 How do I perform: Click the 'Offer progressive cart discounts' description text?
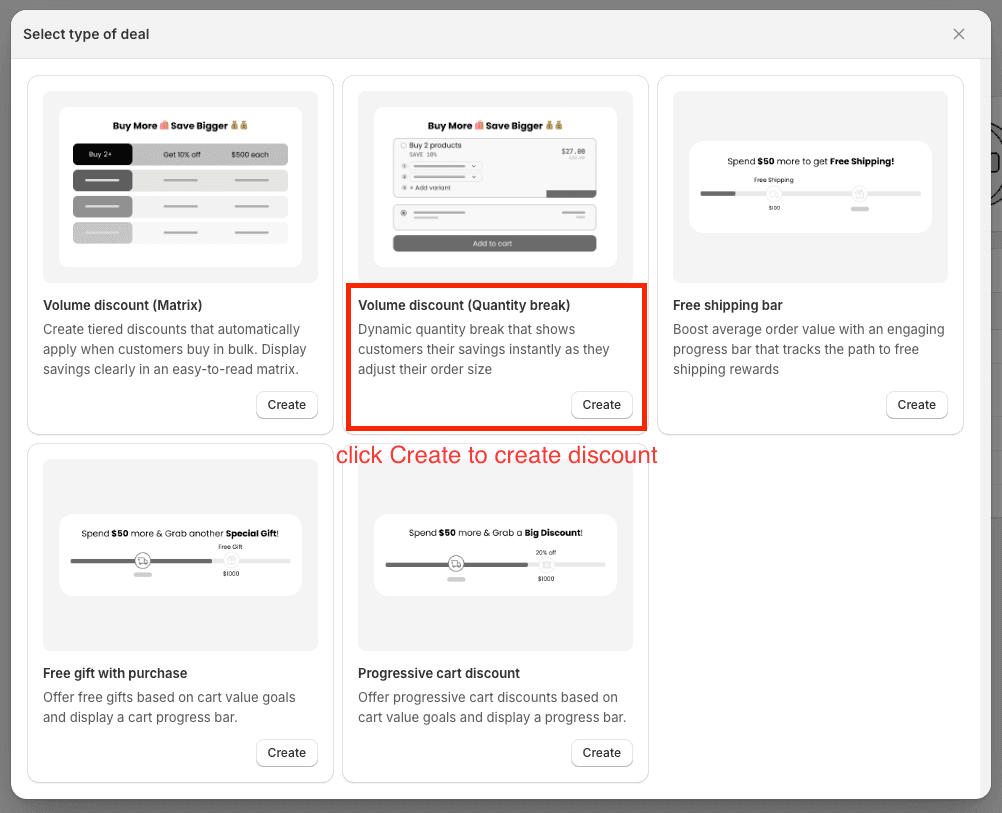tap(492, 707)
